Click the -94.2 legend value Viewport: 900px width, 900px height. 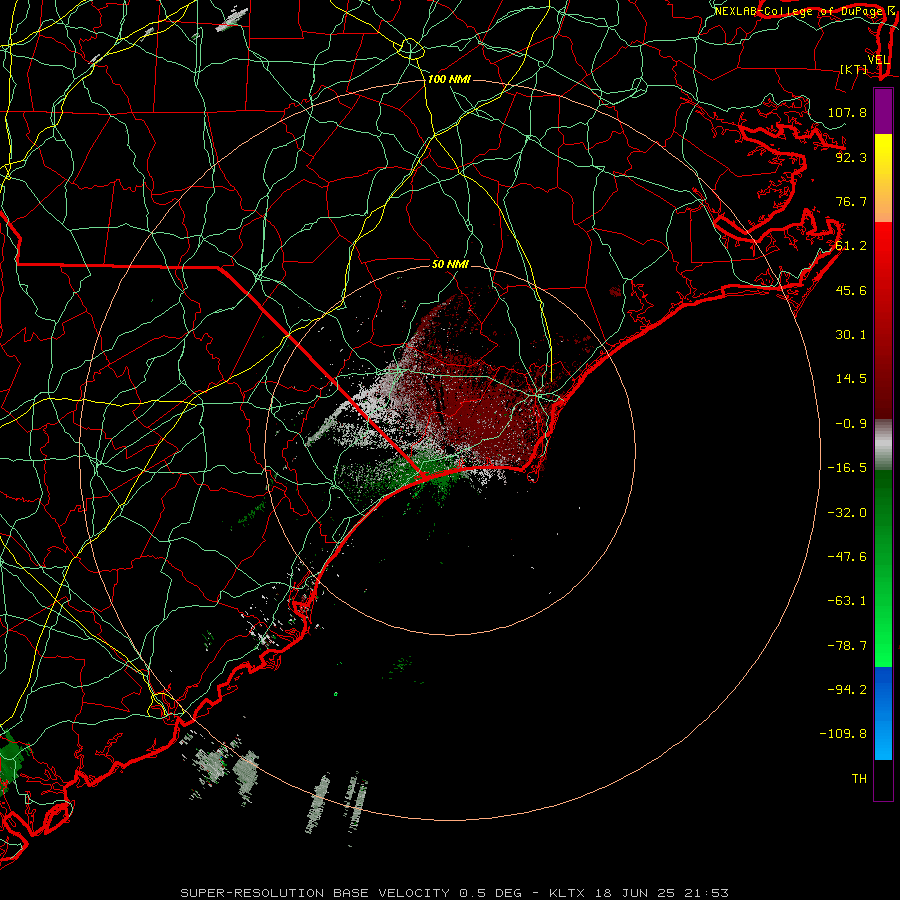coord(847,689)
